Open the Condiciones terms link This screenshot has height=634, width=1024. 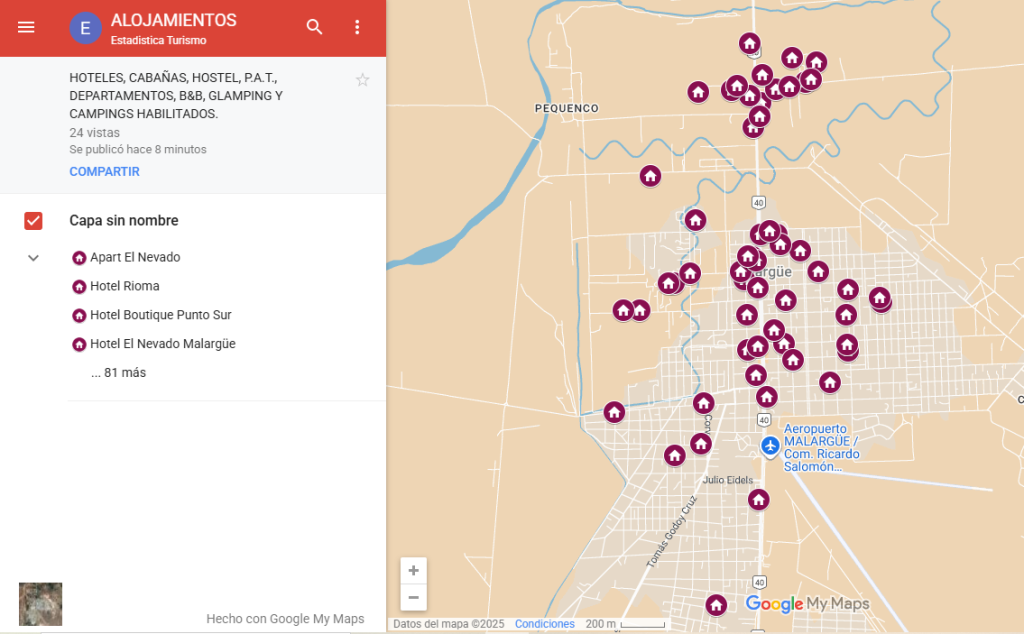(544, 624)
